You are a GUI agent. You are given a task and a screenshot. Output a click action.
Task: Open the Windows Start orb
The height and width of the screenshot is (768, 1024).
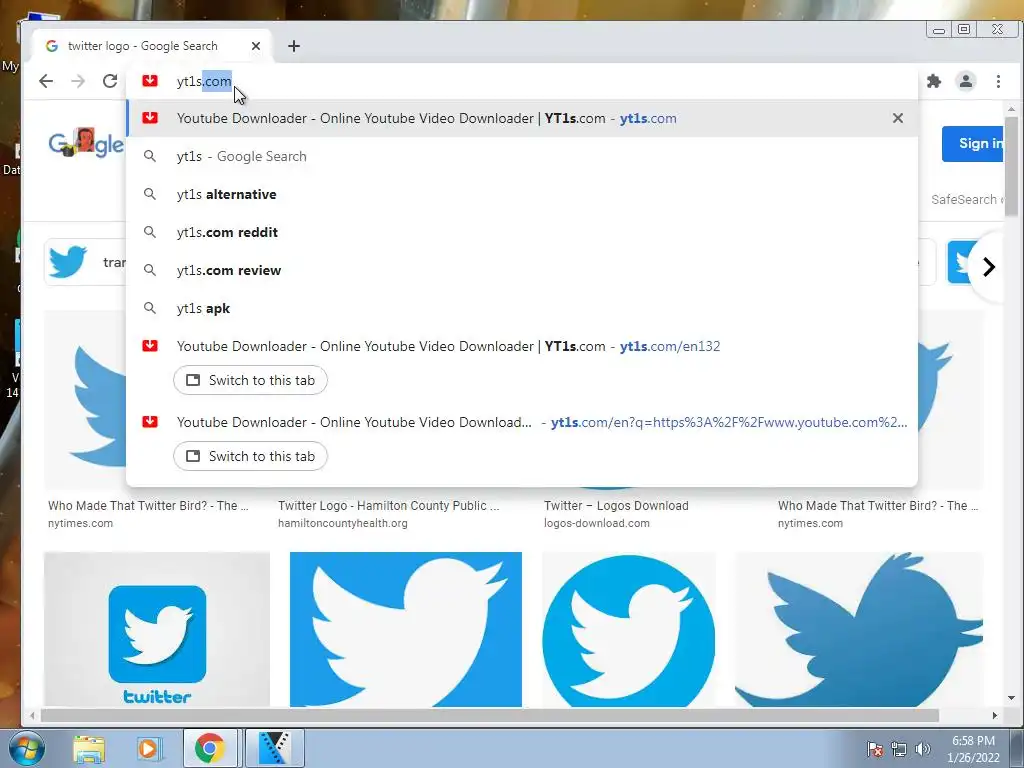[27, 748]
